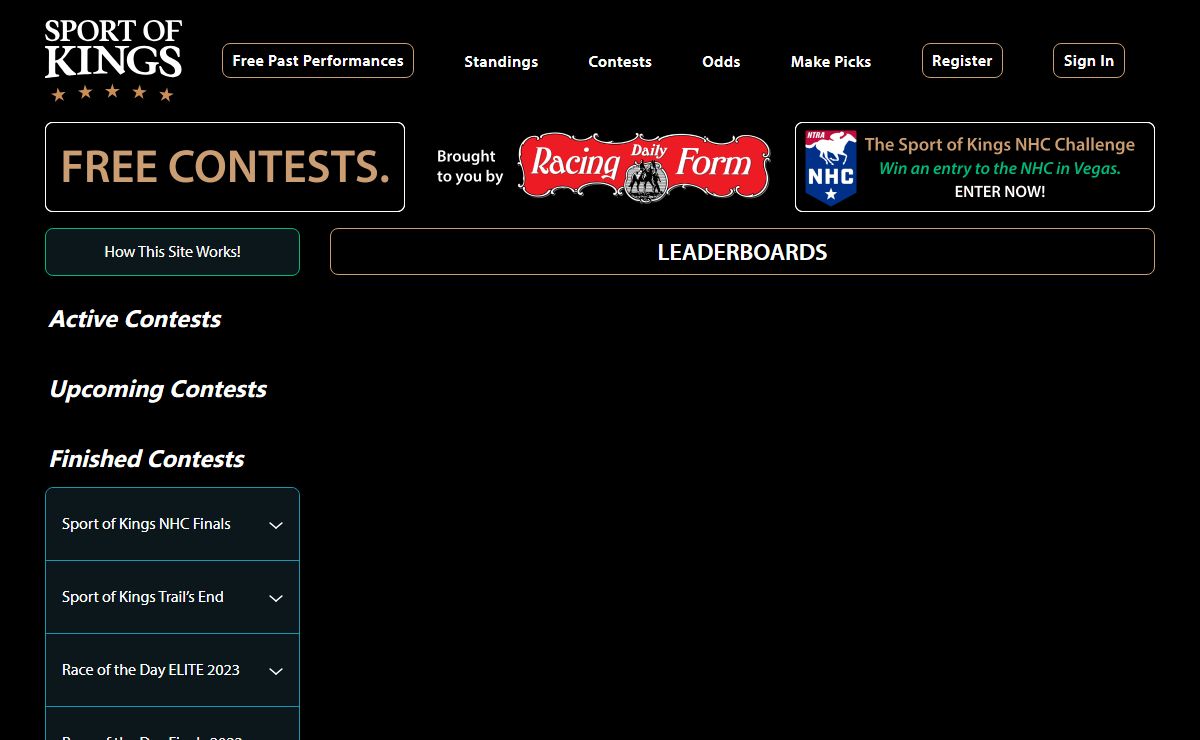Click the 'Brought to you by' text
Viewport: 1200px width, 740px height.
point(469,166)
